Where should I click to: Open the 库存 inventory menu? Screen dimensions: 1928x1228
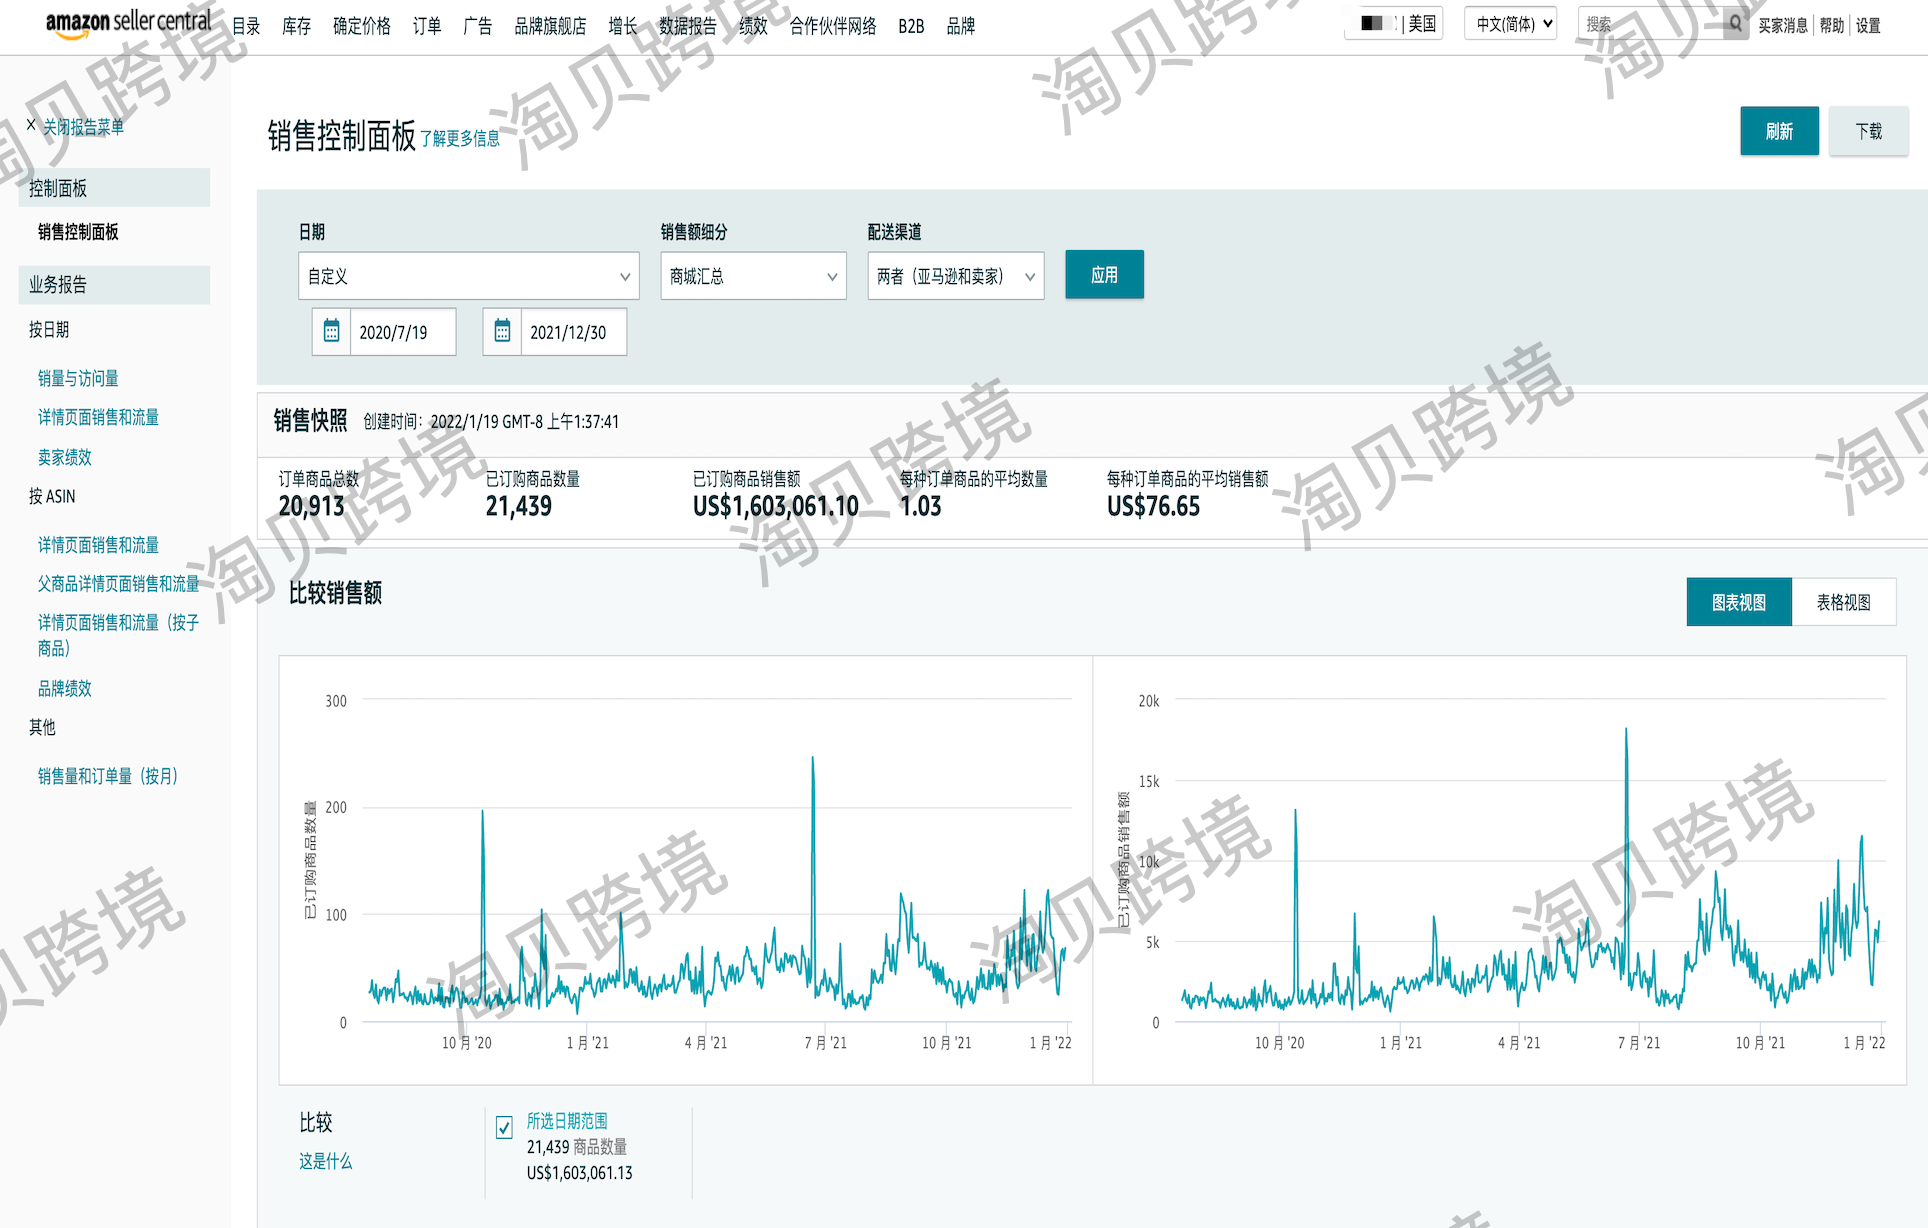tap(296, 26)
